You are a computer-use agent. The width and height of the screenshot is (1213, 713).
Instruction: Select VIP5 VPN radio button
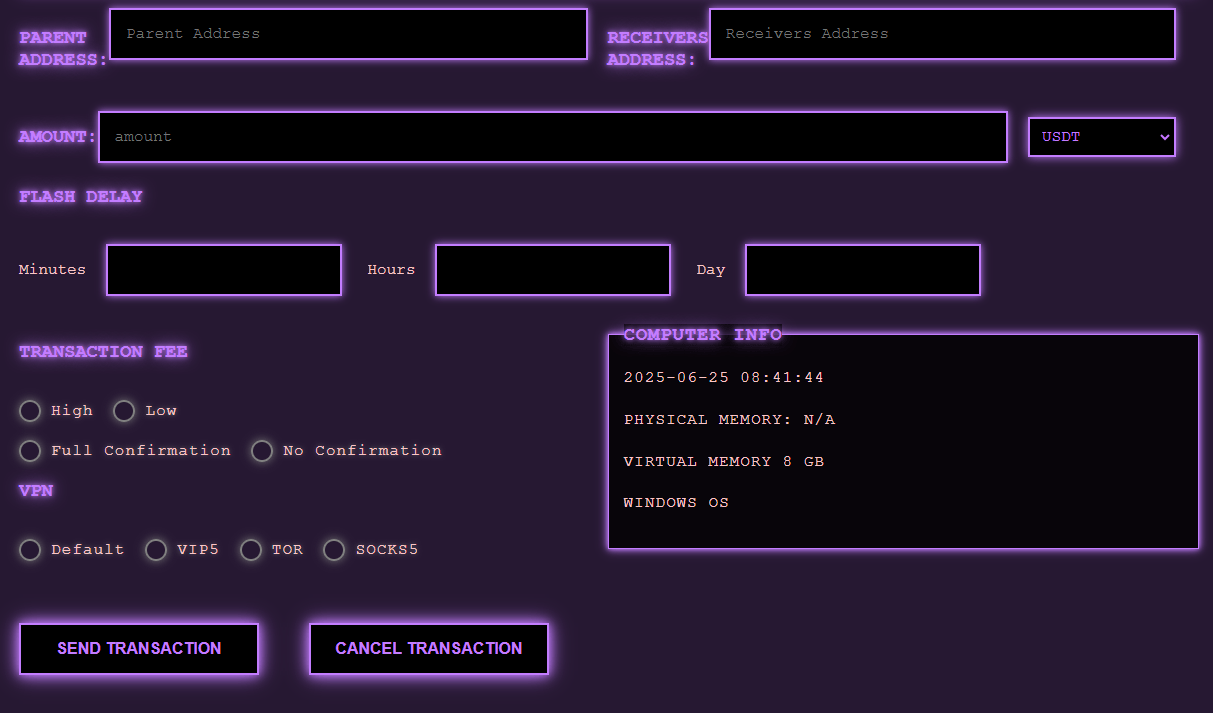pyautogui.click(x=156, y=550)
